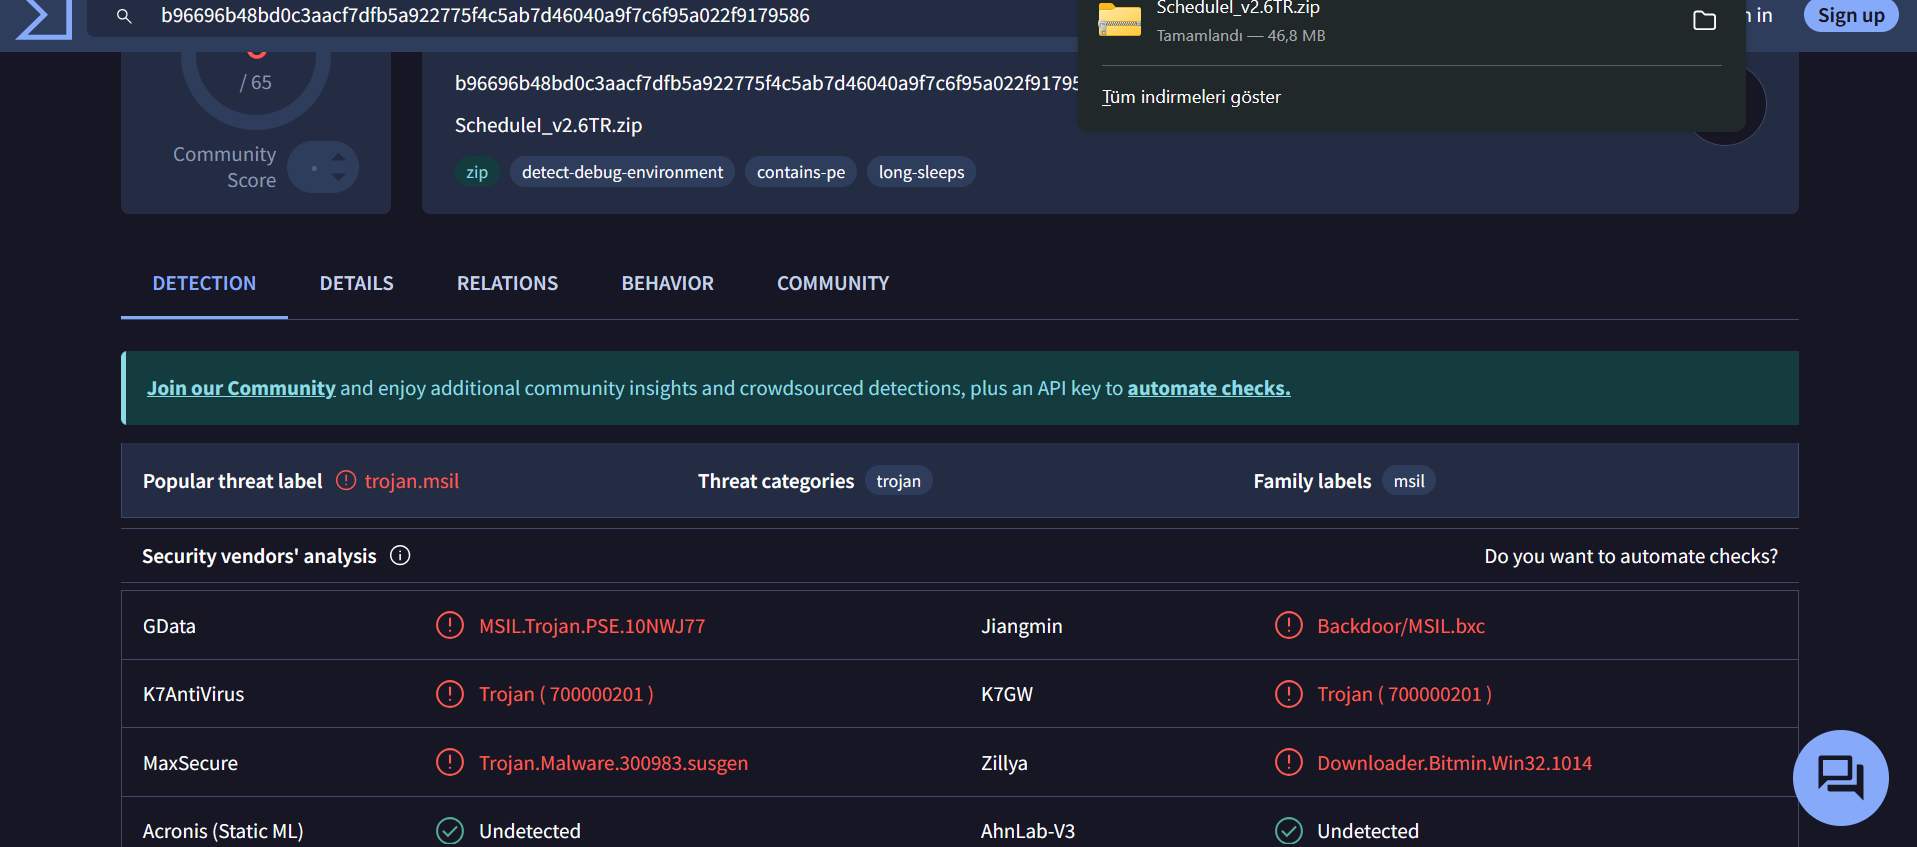Open the BEHAVIOR tab
This screenshot has height=847, width=1917.
tap(667, 284)
